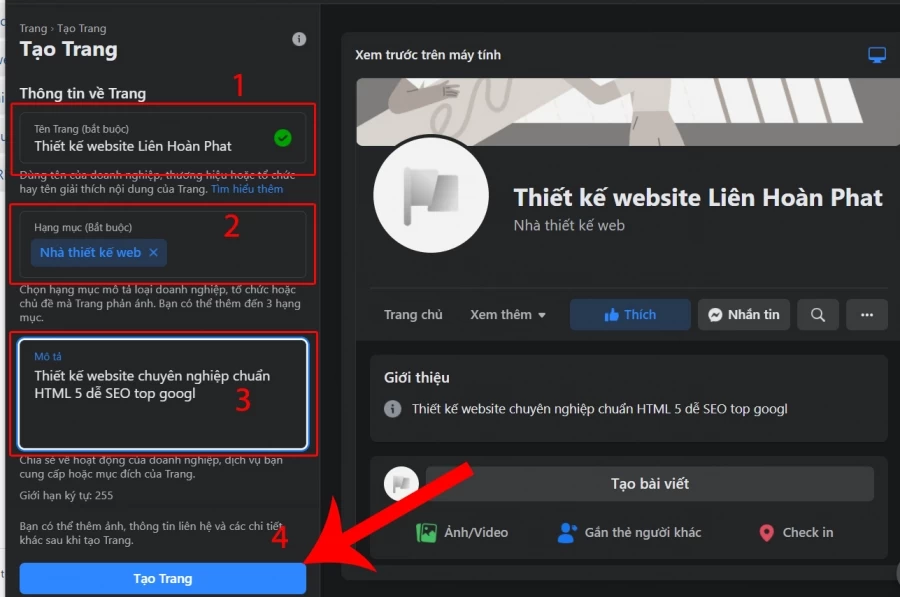Click the Tạo bài viết box
Image resolution: width=900 pixels, height=597 pixels.
[650, 483]
